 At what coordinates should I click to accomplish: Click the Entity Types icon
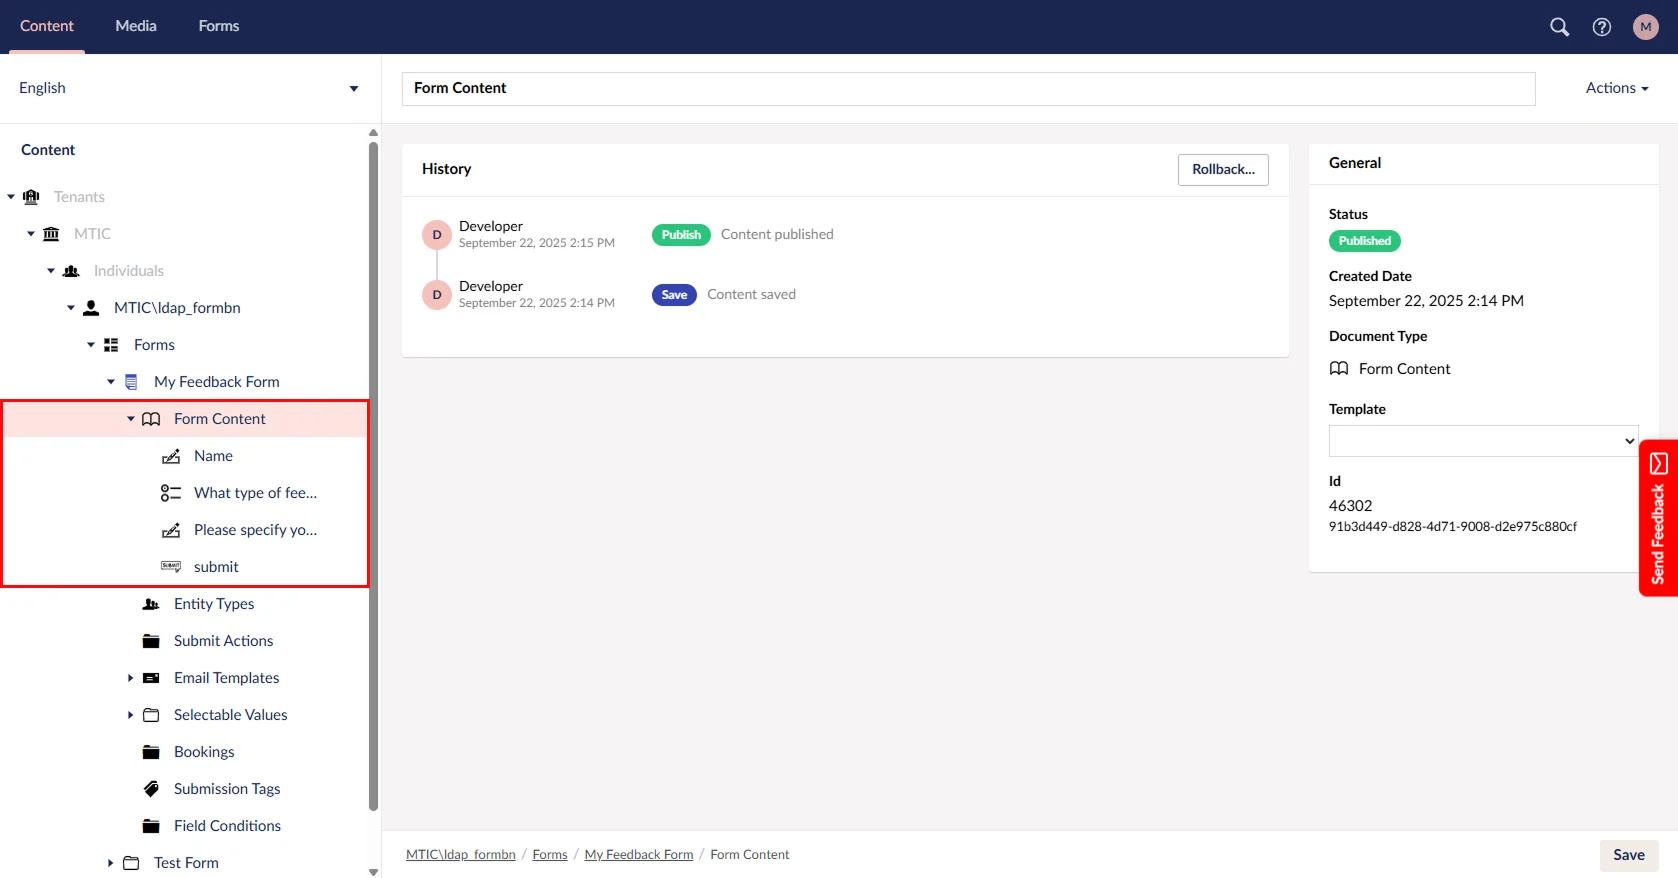click(x=151, y=604)
